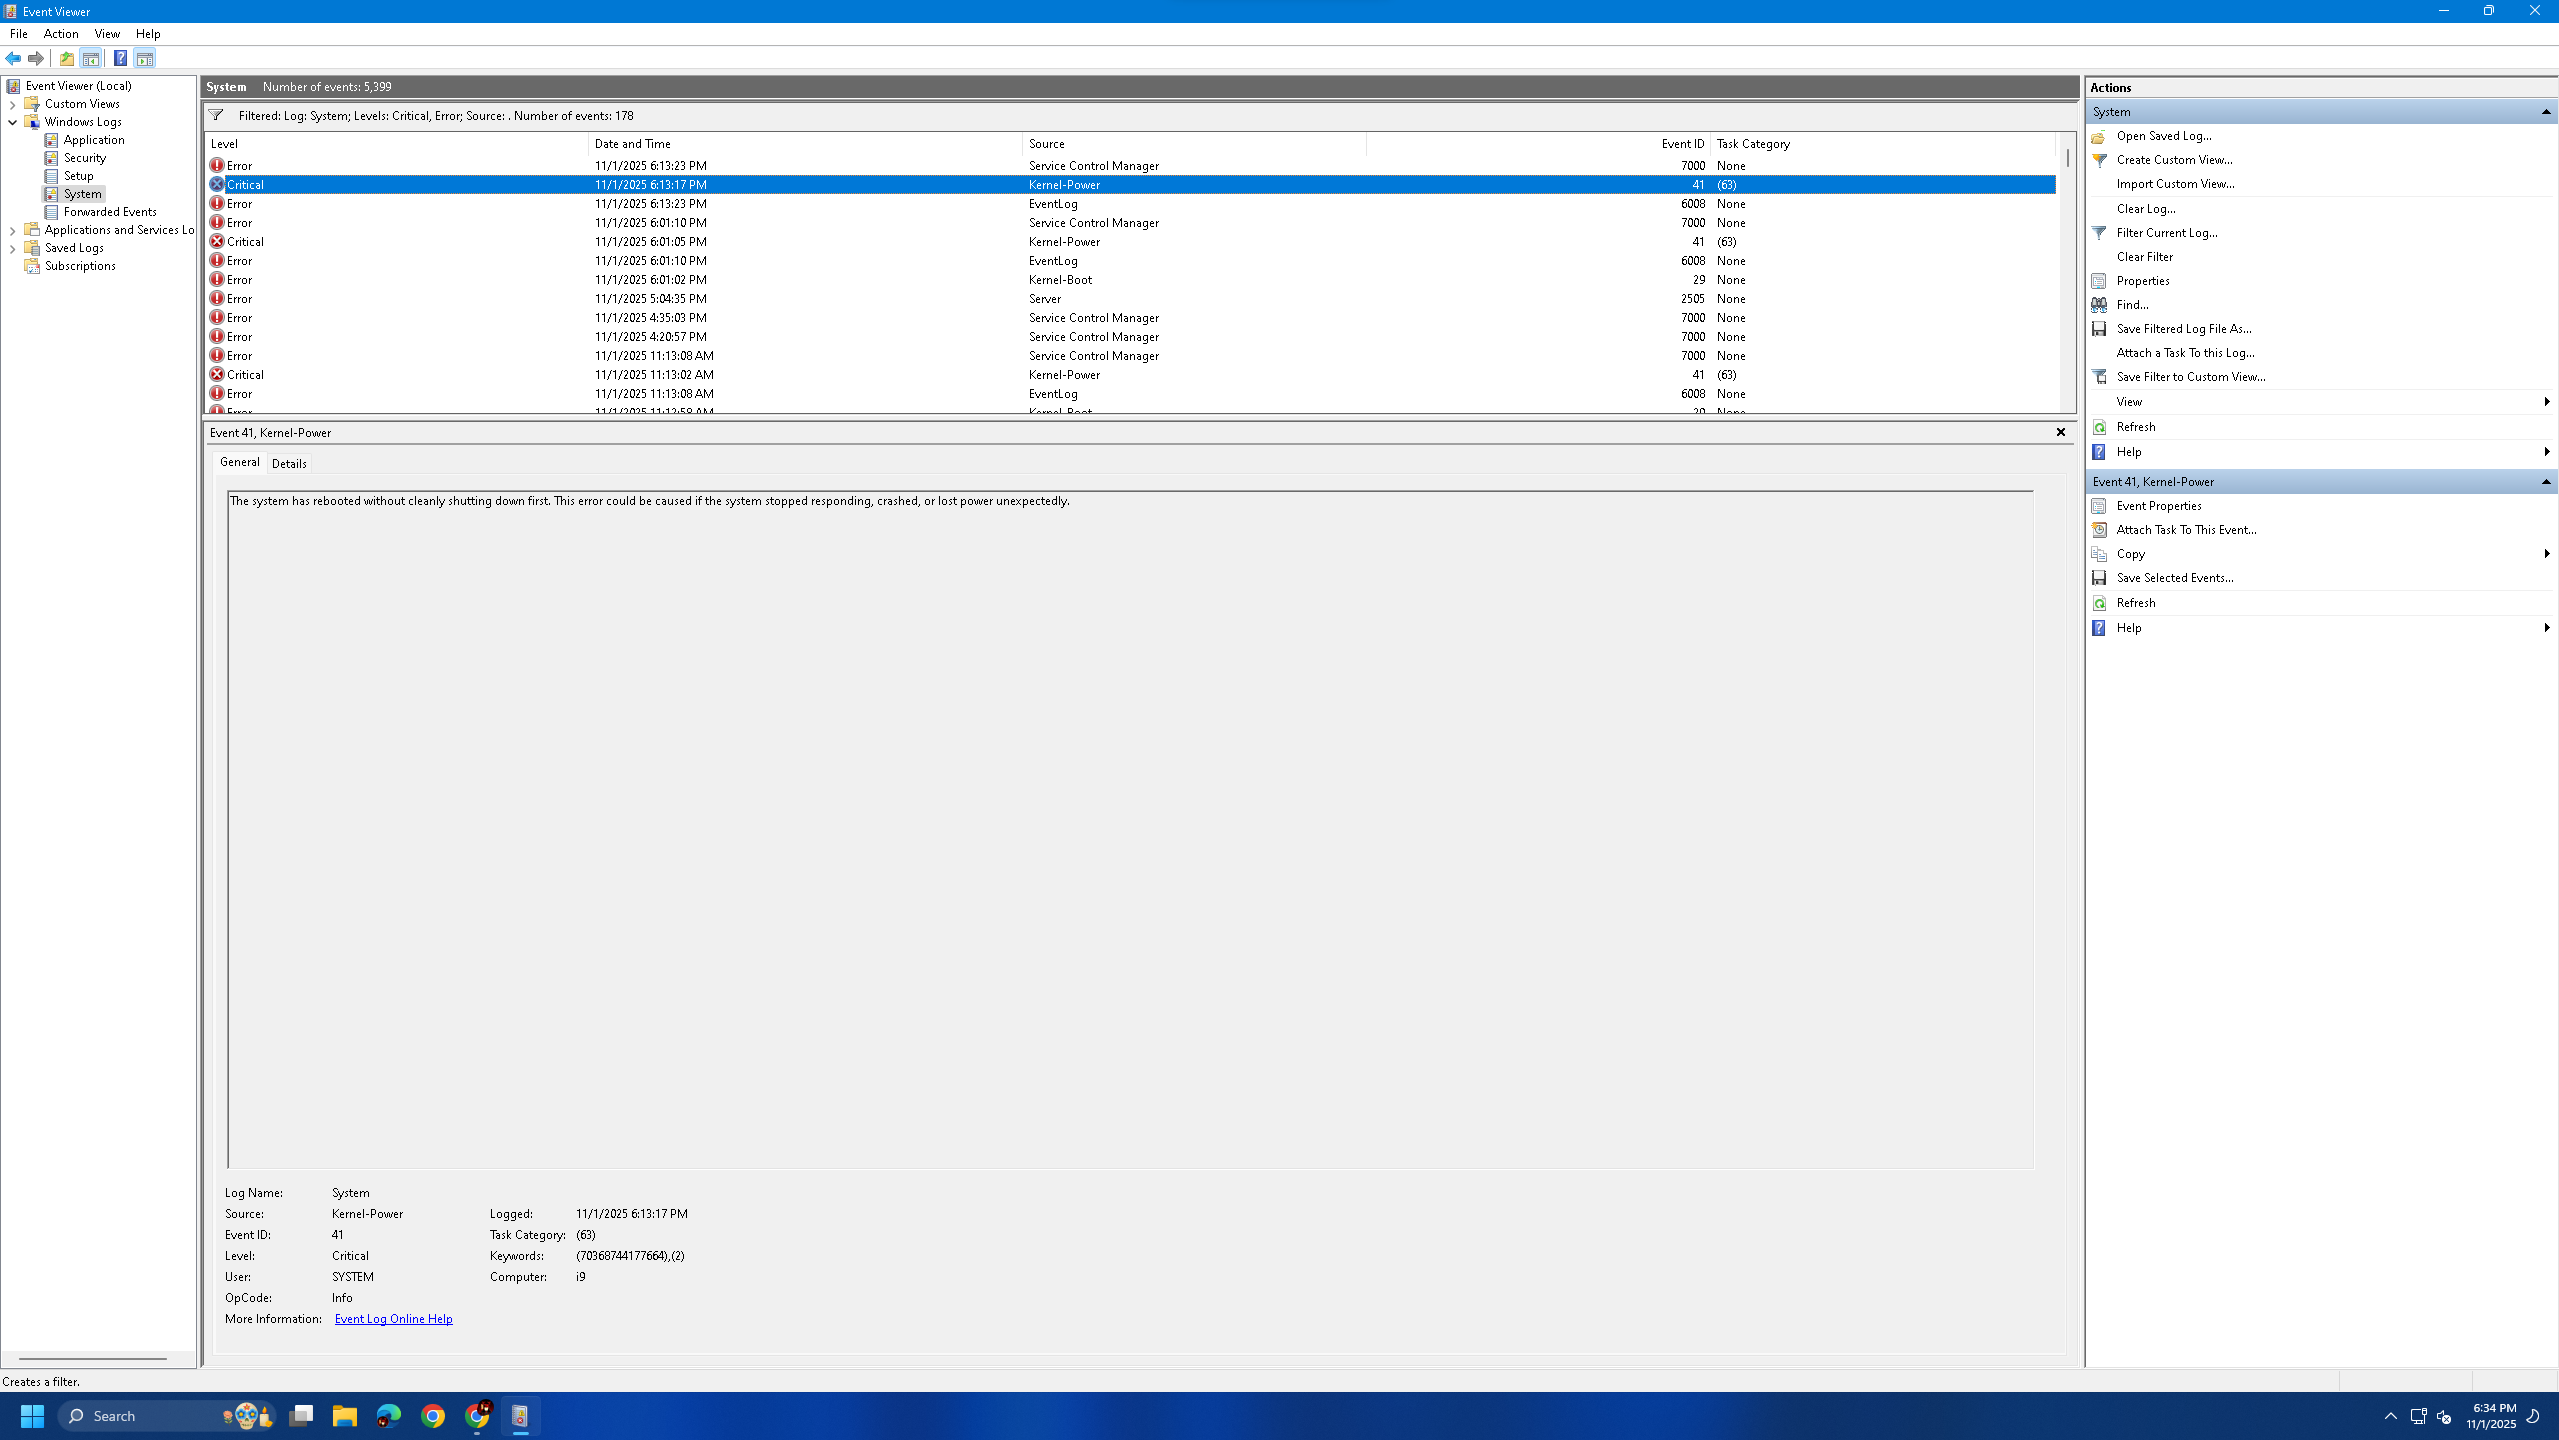Click the Help toolbar icon

(120, 58)
